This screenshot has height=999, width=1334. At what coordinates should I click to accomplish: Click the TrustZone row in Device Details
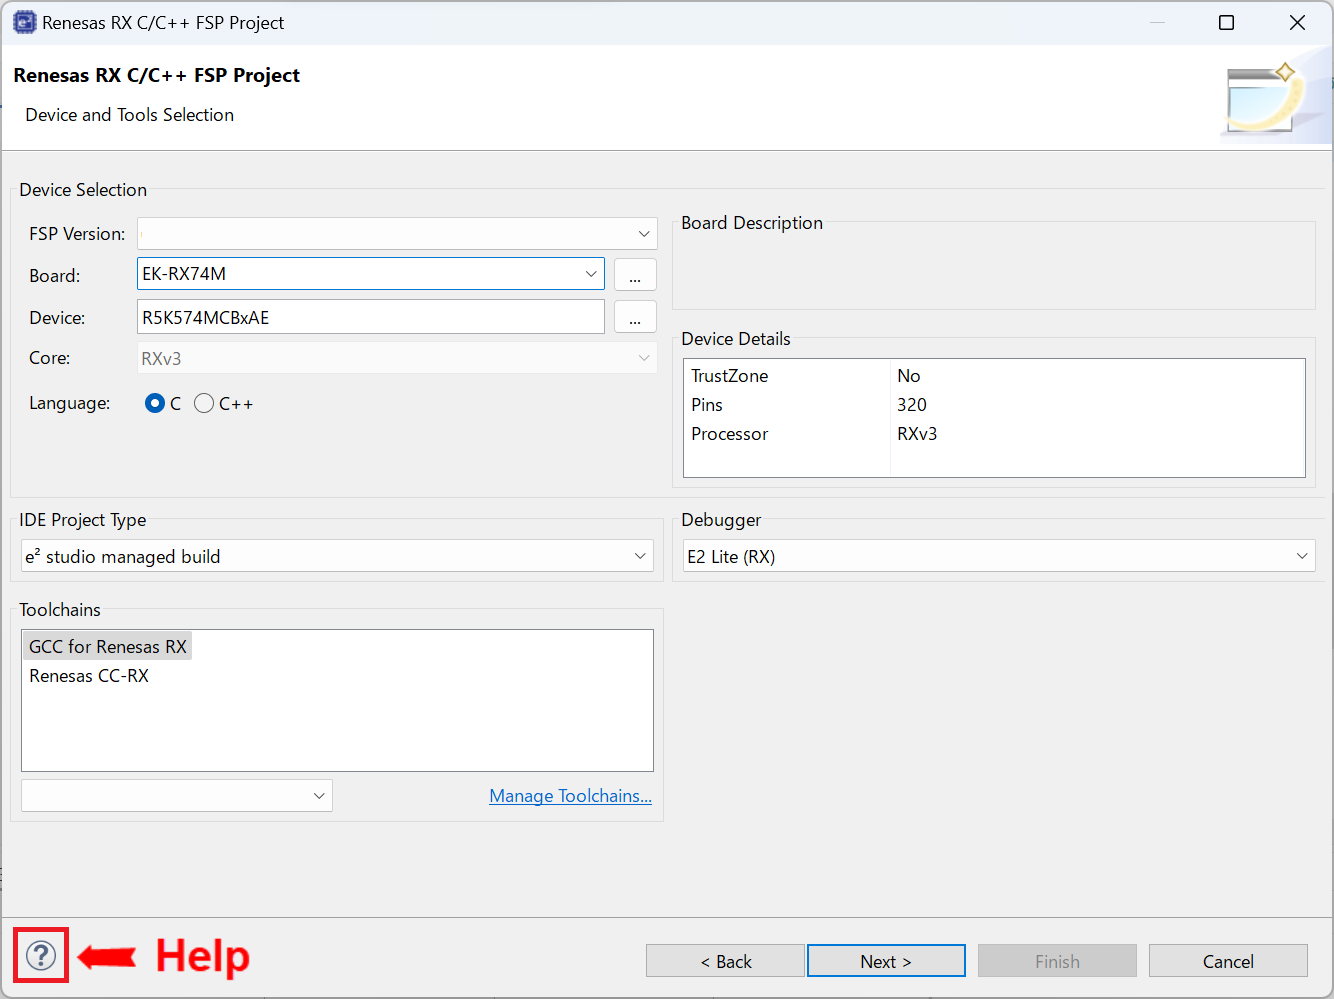[994, 376]
